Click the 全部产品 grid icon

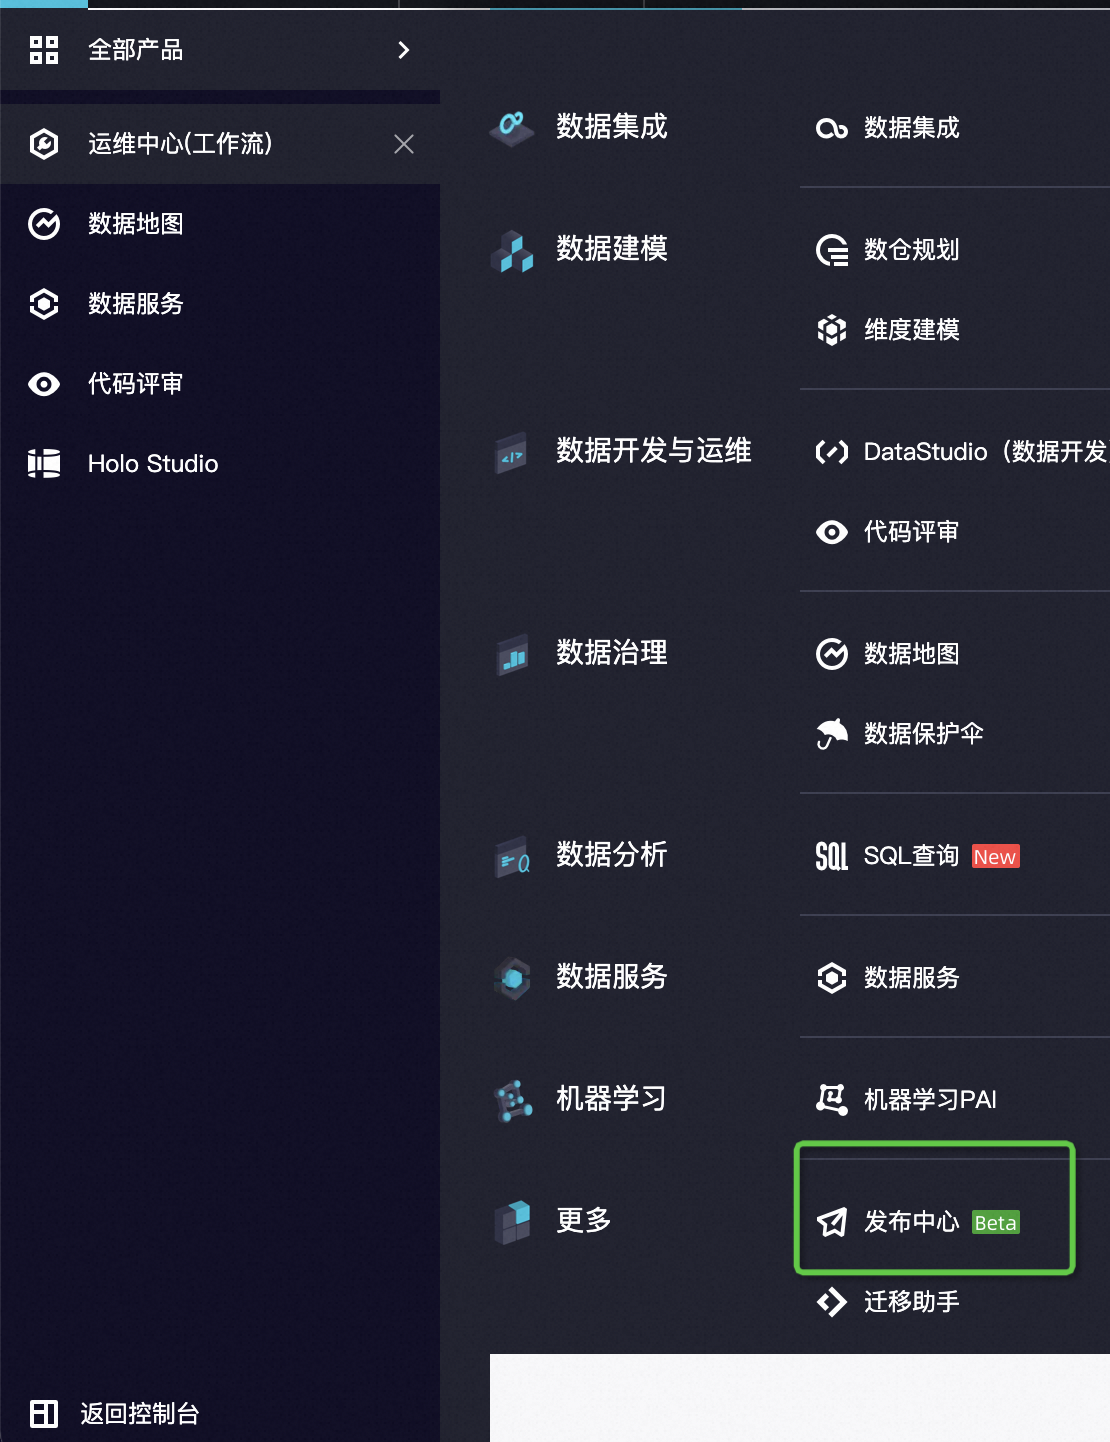tap(44, 50)
